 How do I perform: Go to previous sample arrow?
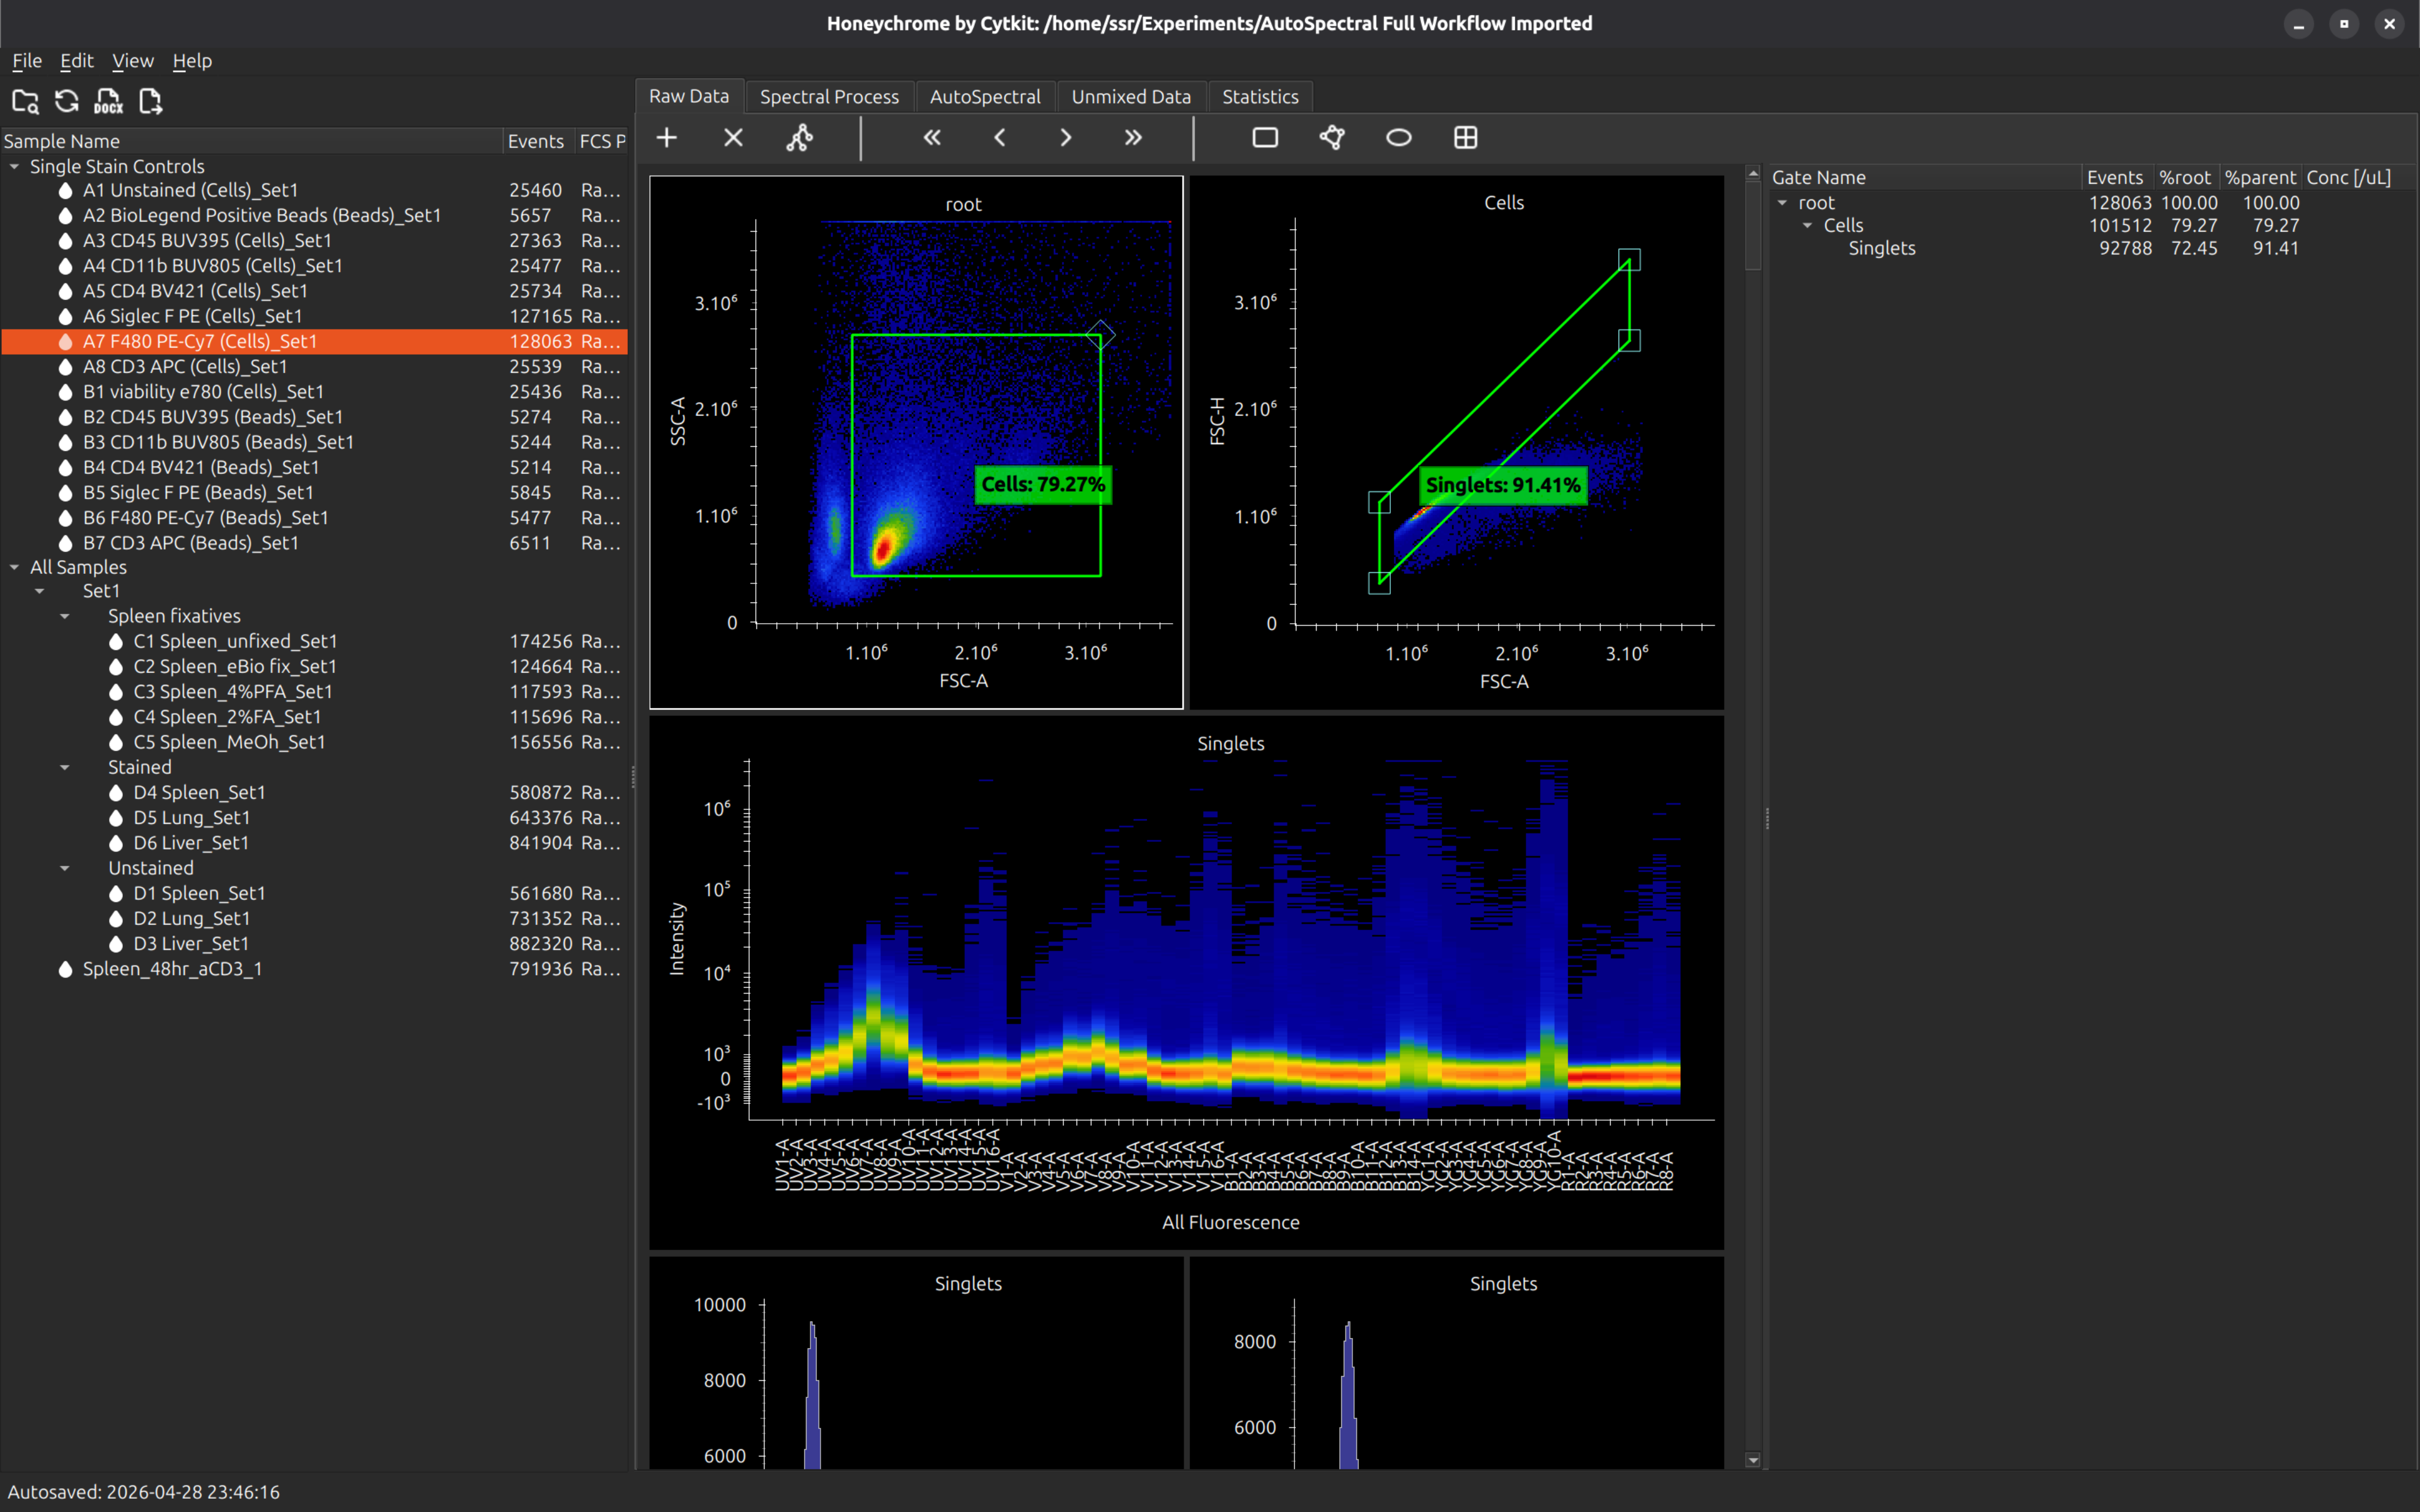(x=999, y=138)
